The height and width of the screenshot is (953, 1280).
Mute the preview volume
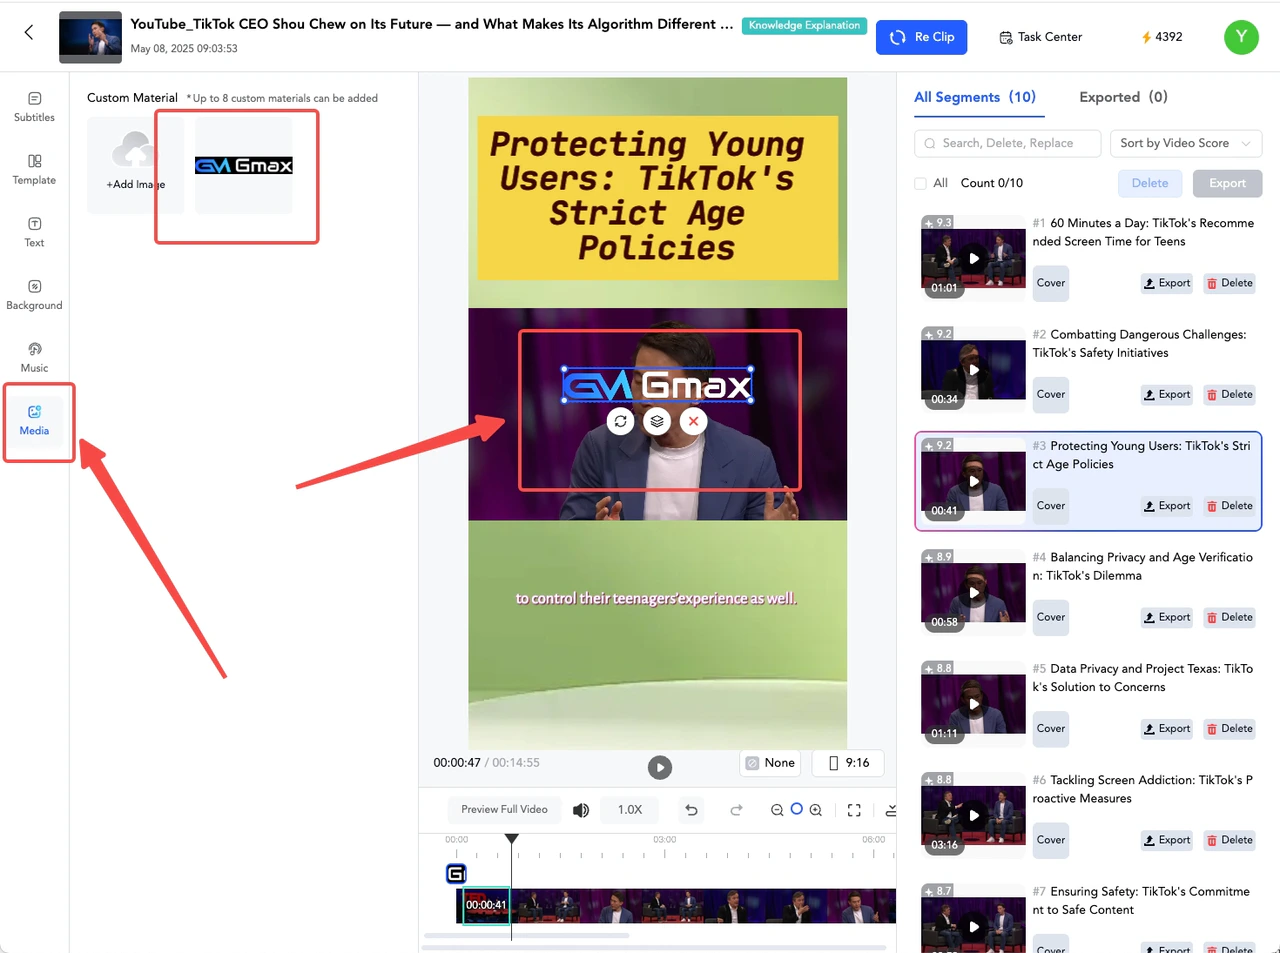581,810
